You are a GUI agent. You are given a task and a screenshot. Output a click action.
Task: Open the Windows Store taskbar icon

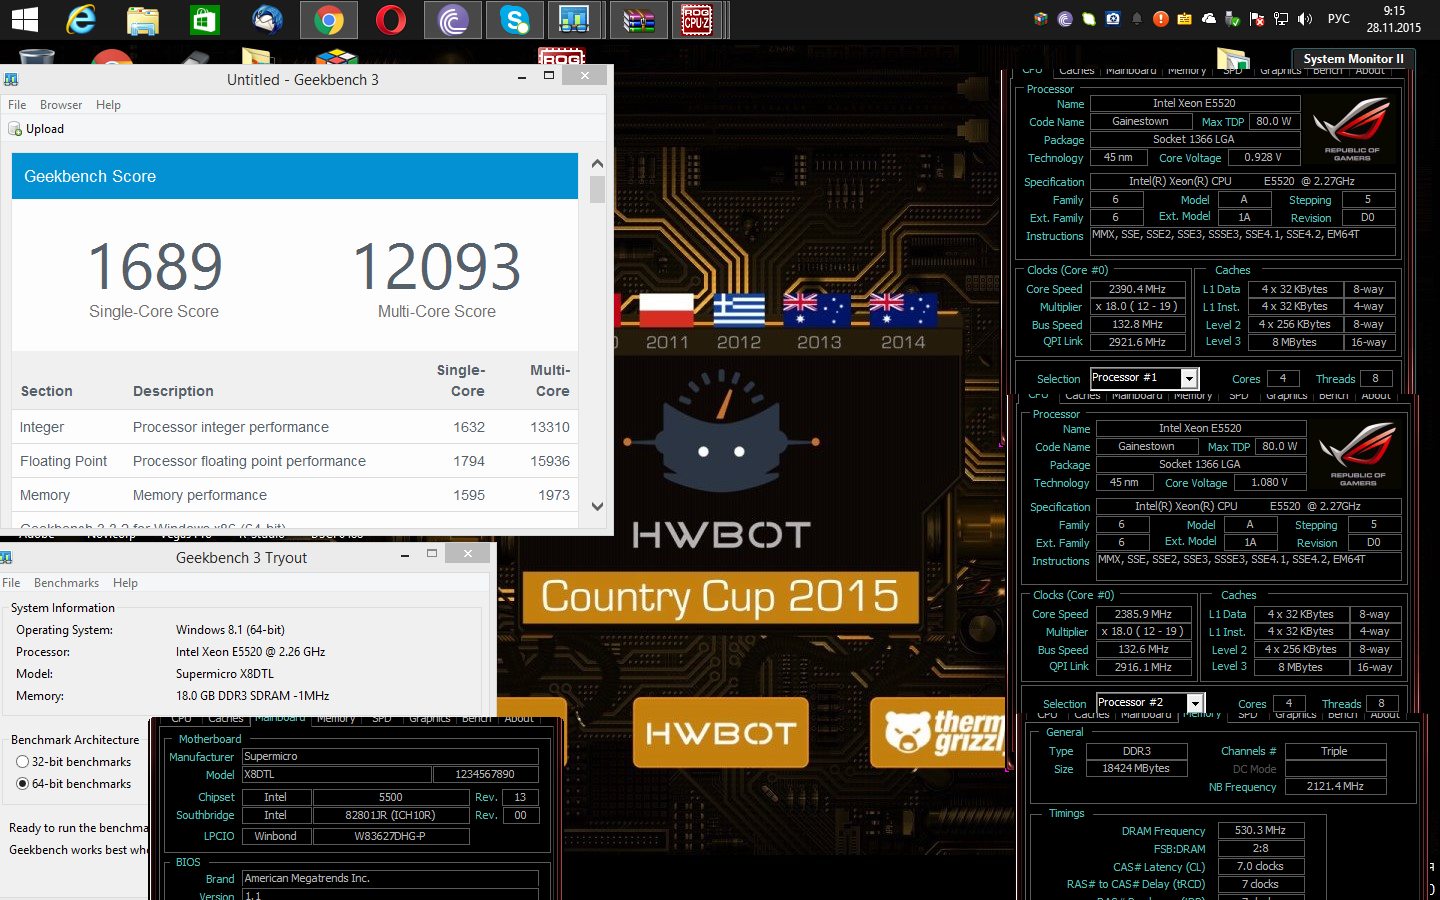[x=205, y=19]
